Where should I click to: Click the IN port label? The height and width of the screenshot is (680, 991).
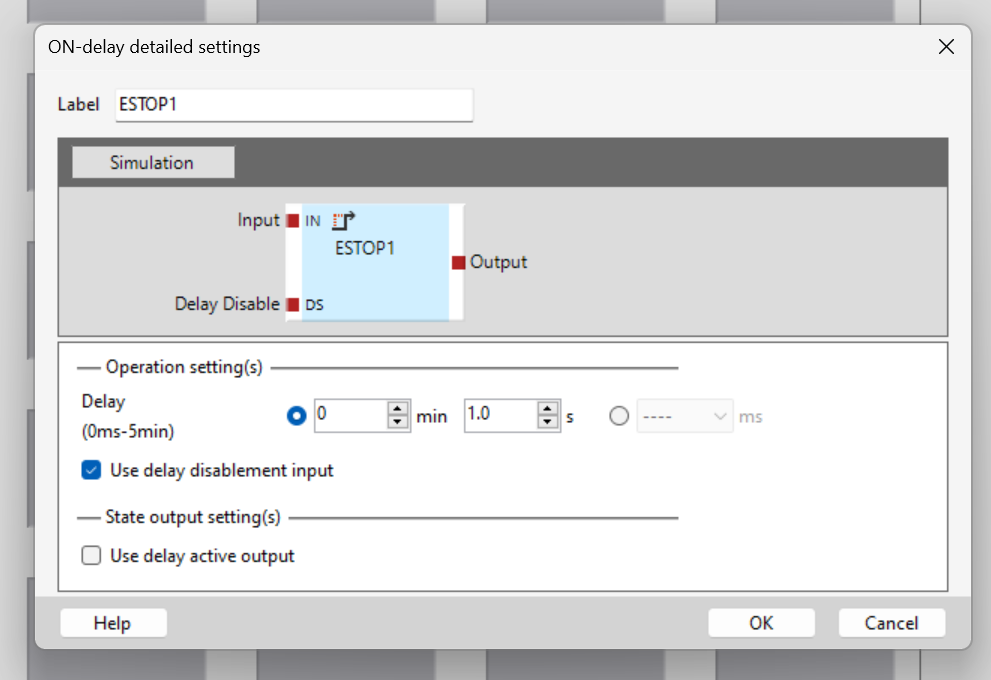[x=313, y=221]
